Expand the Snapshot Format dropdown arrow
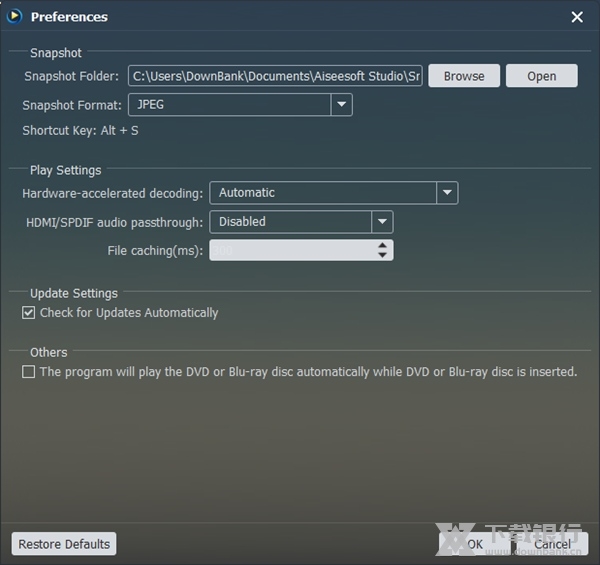The width and height of the screenshot is (600, 565). click(x=341, y=104)
